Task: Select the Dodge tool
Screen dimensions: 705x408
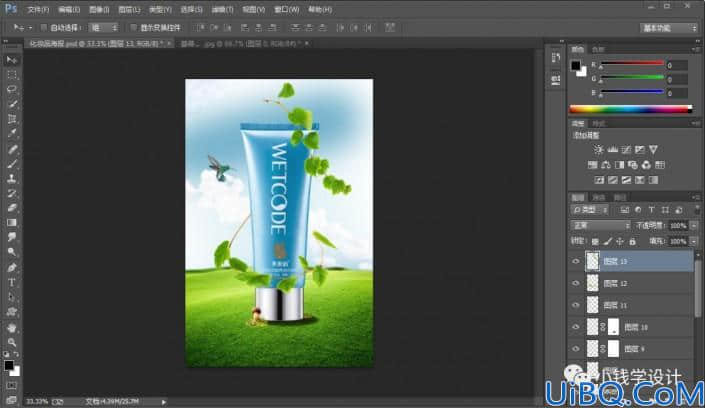Action: 12,252
